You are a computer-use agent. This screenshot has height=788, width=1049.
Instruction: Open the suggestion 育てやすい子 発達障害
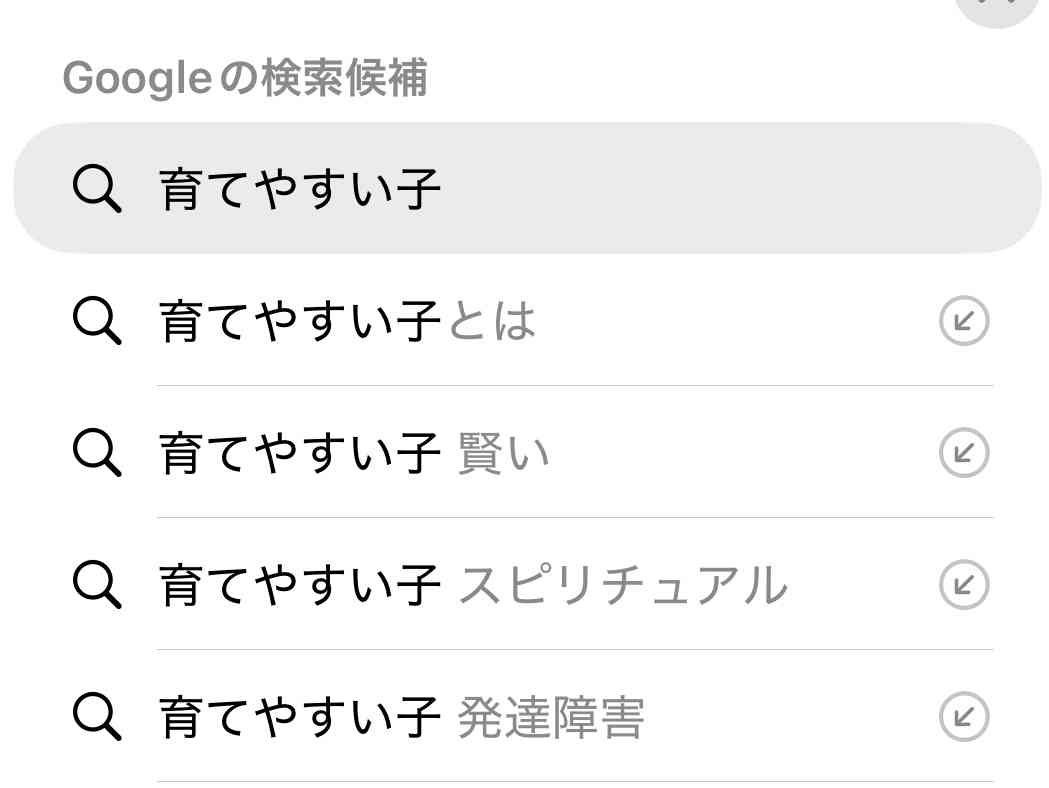400,717
